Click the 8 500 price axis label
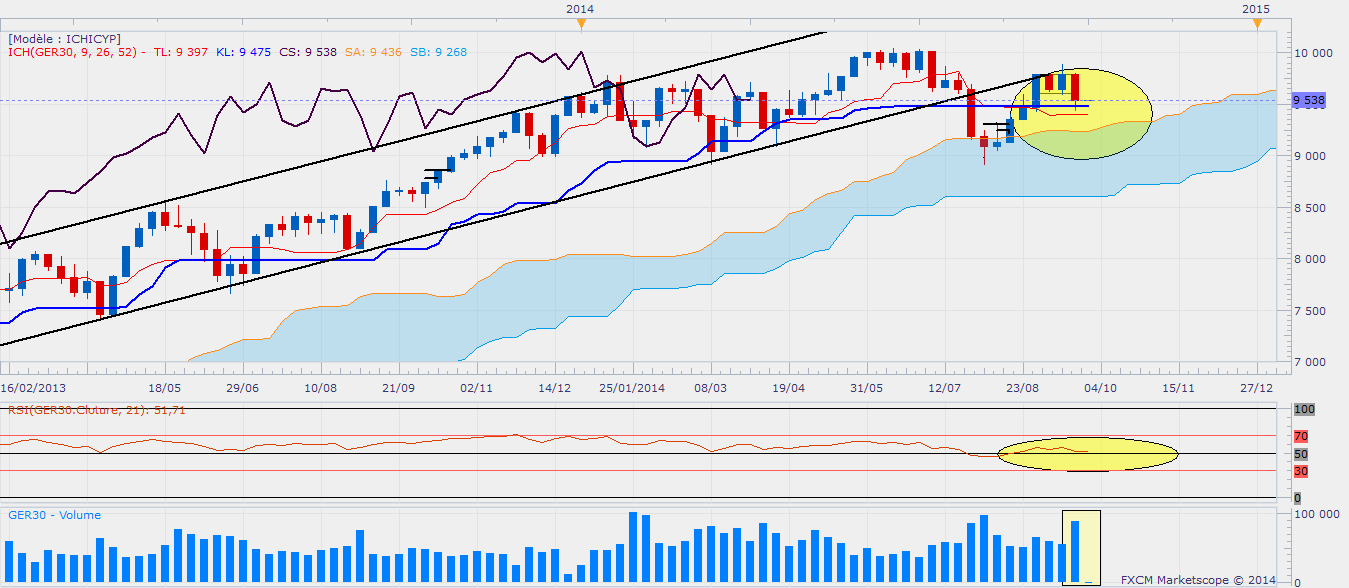1349x588 pixels. [x=1309, y=208]
